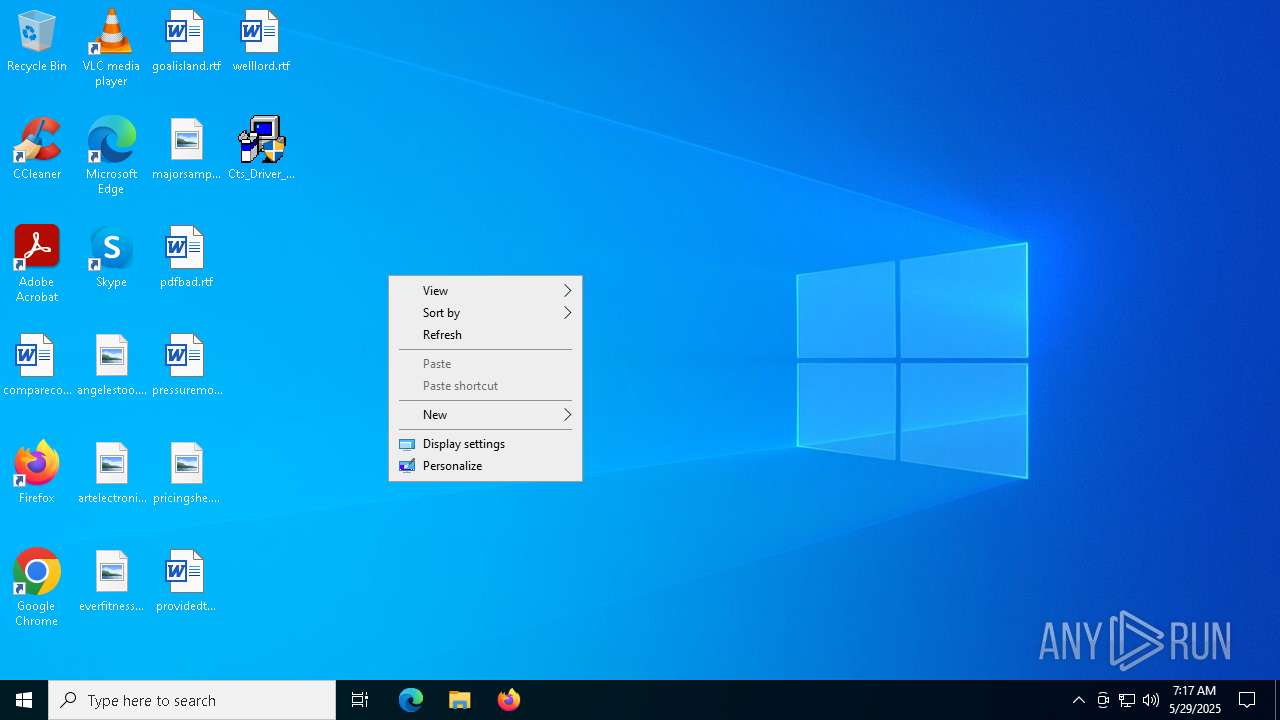This screenshot has height=720, width=1280.
Task: Open Display settings from context menu
Action: tap(485, 444)
